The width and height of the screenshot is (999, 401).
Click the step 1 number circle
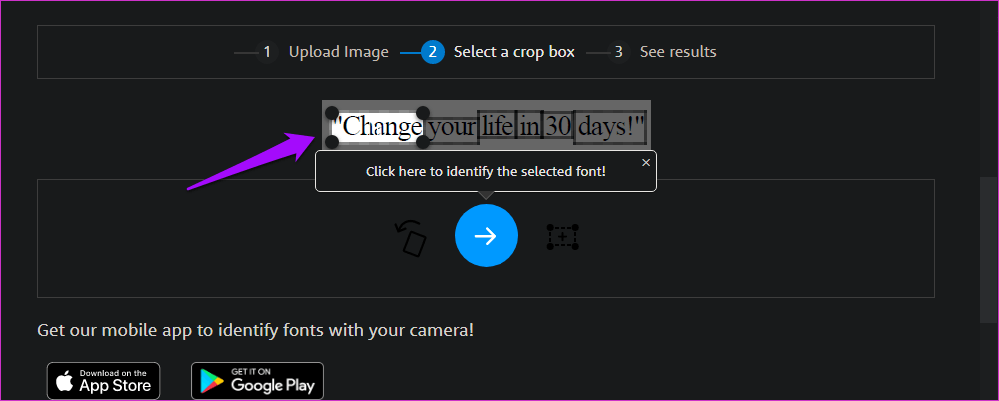[267, 52]
